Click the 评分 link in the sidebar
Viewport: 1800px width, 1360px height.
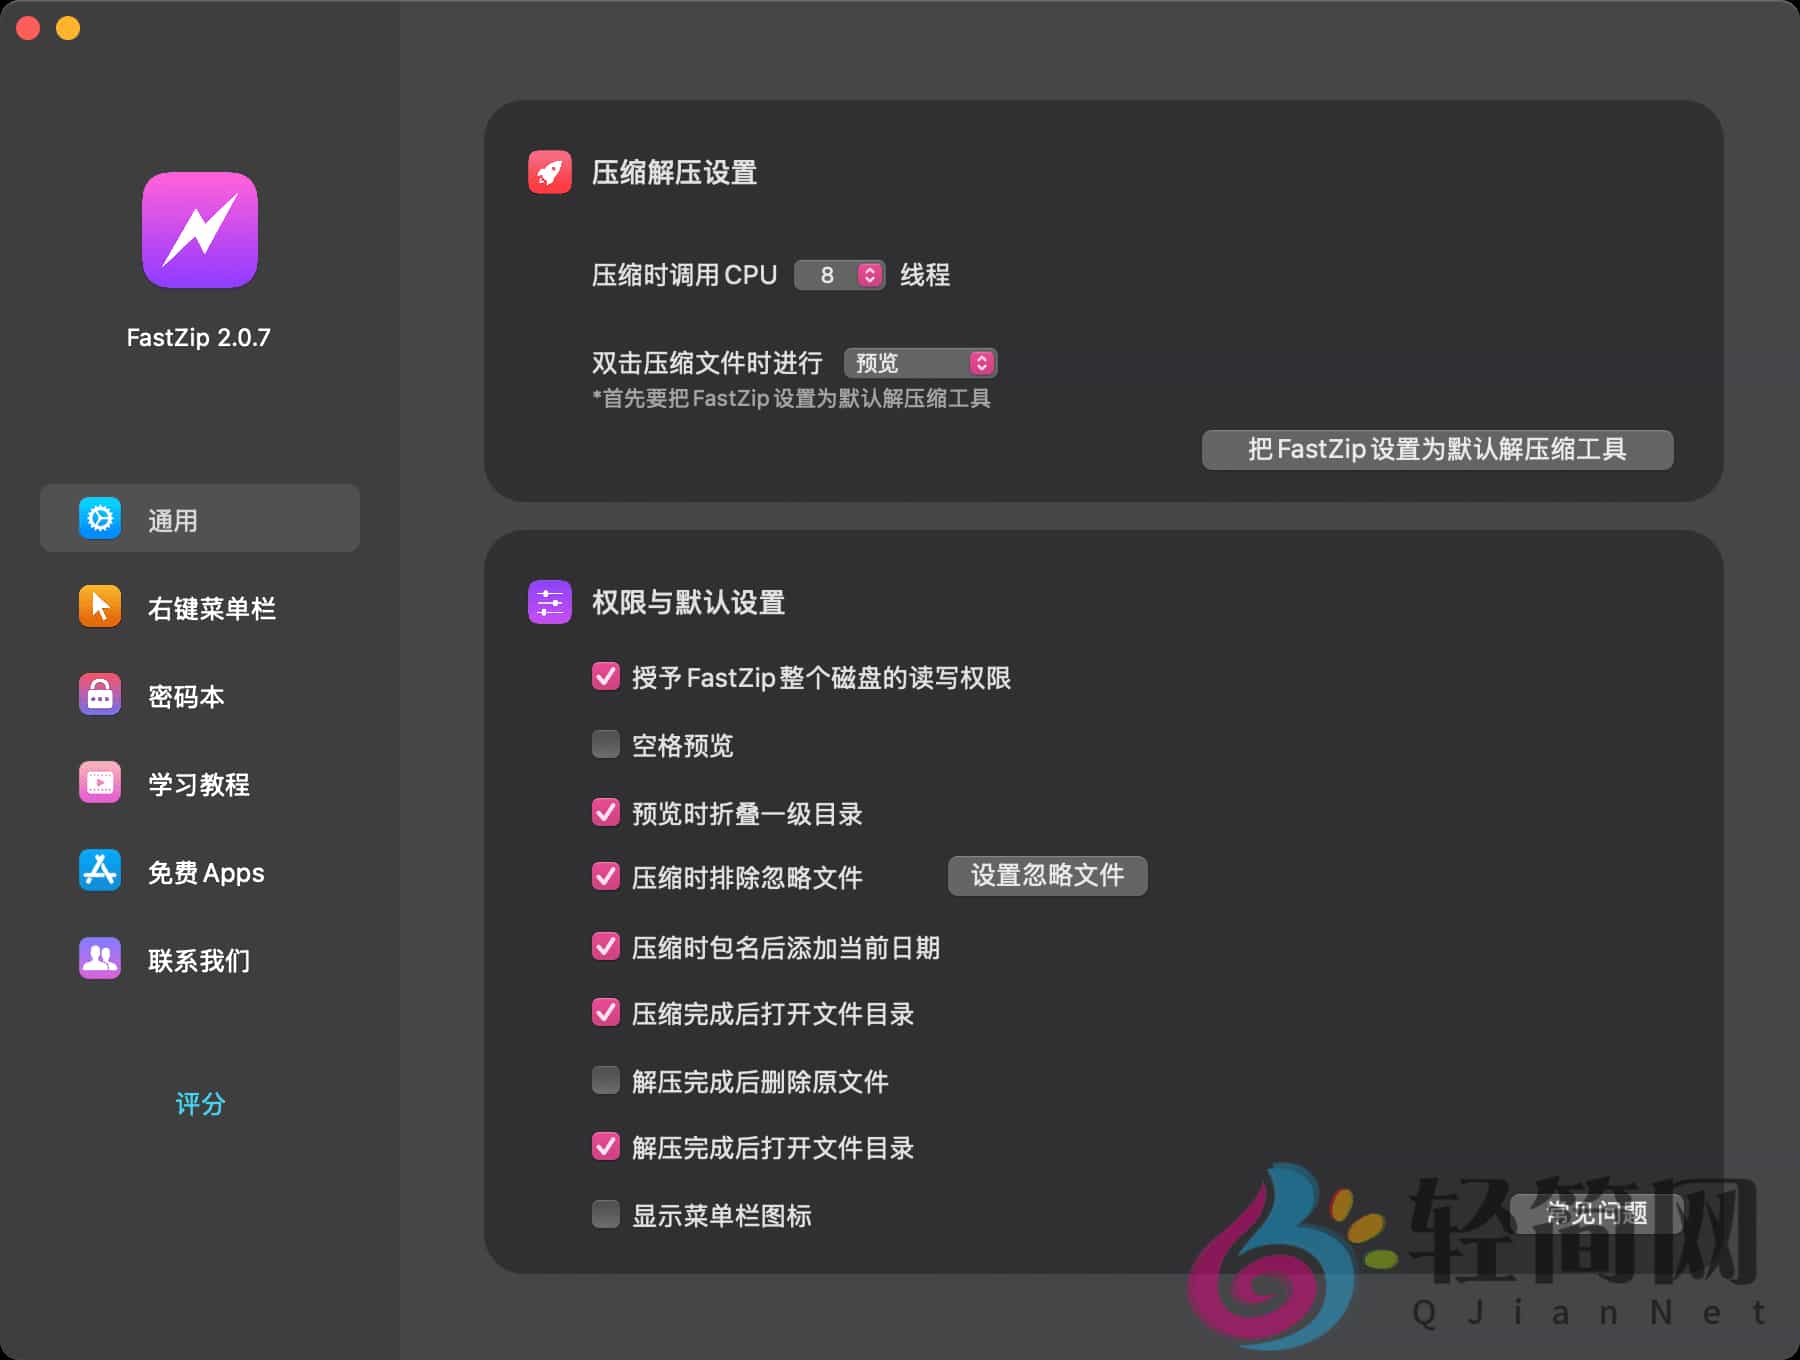(199, 1104)
